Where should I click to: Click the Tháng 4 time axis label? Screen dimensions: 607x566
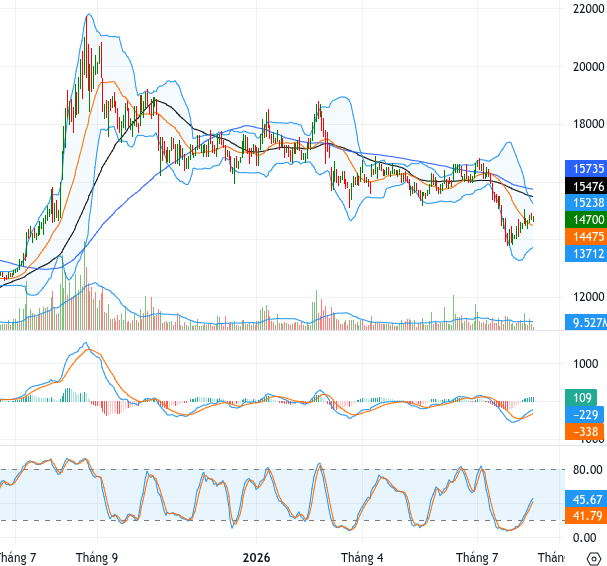[x=362, y=558]
